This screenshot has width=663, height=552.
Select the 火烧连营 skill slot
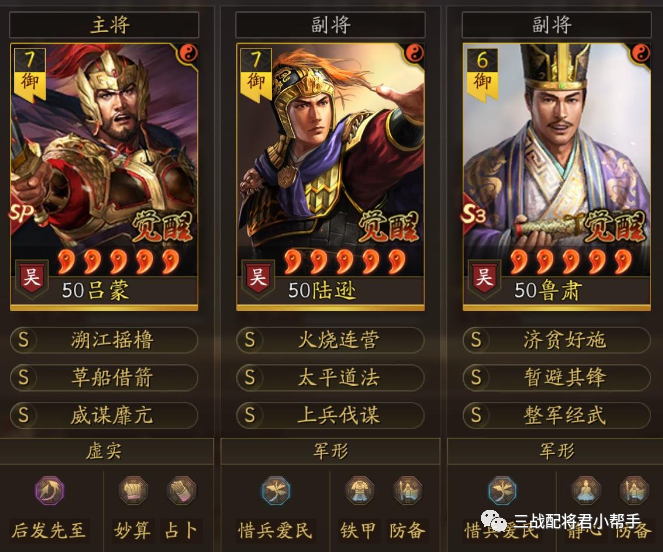click(x=330, y=340)
